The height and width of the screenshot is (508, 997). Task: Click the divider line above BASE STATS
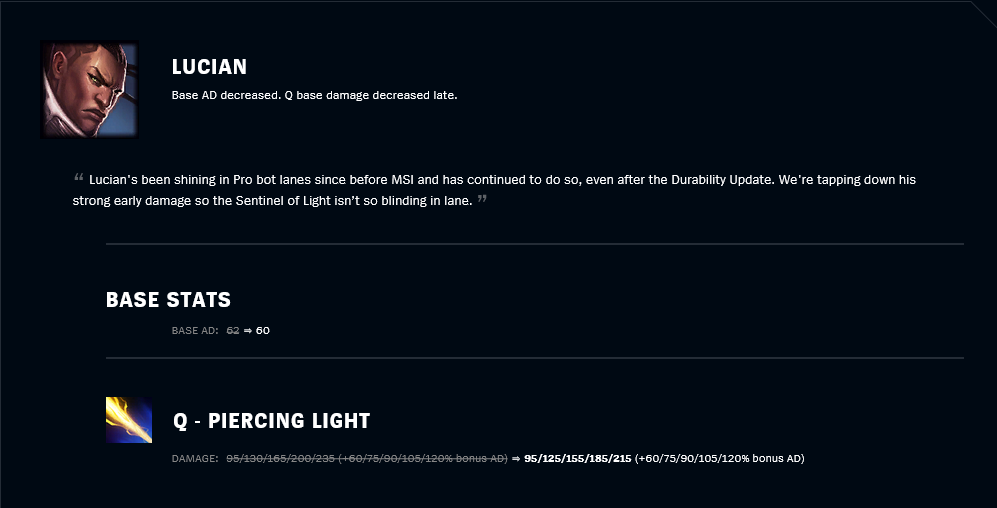[x=535, y=244]
